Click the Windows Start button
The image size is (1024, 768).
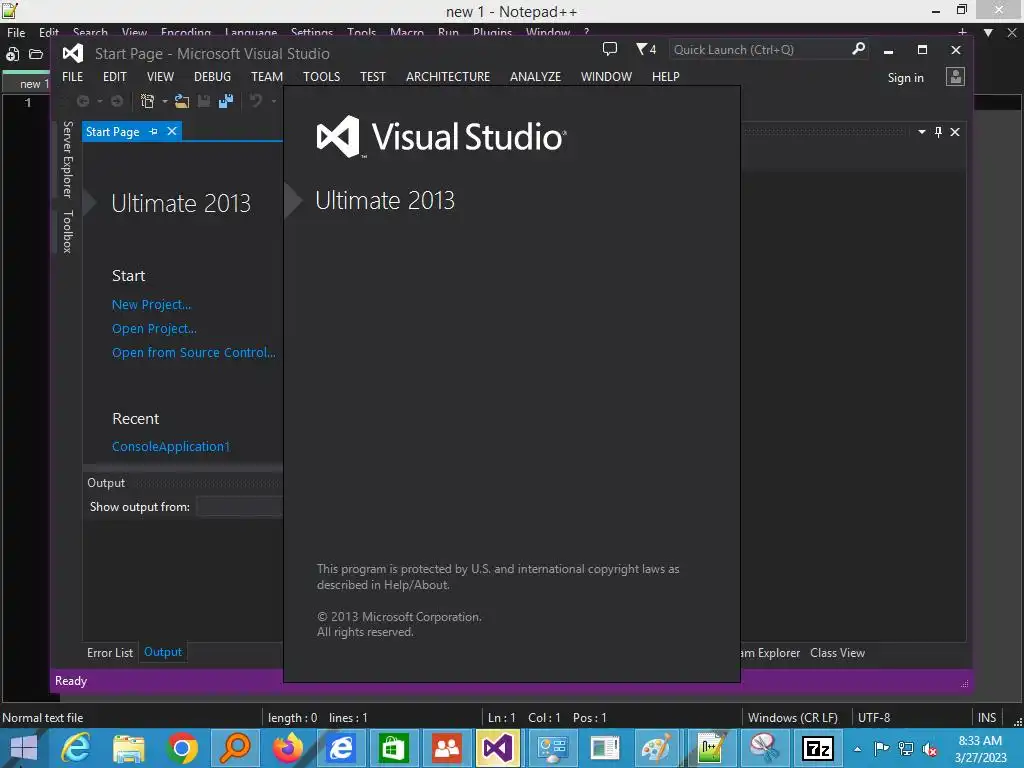(x=24, y=748)
